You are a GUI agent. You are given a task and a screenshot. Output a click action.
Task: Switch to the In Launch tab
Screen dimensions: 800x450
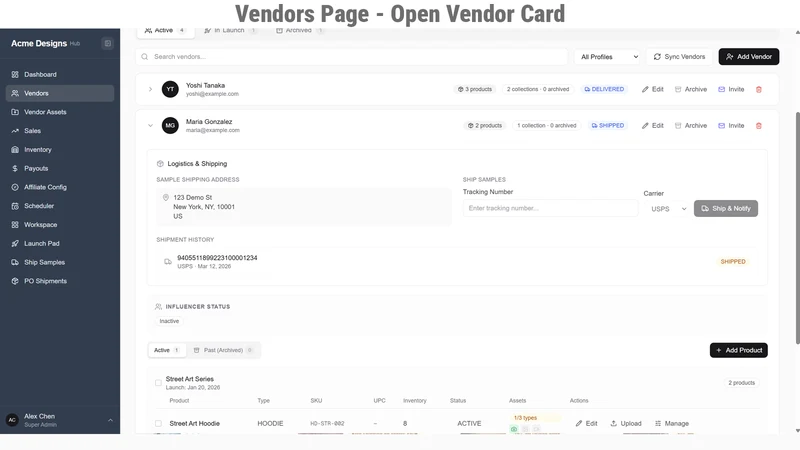(x=230, y=31)
